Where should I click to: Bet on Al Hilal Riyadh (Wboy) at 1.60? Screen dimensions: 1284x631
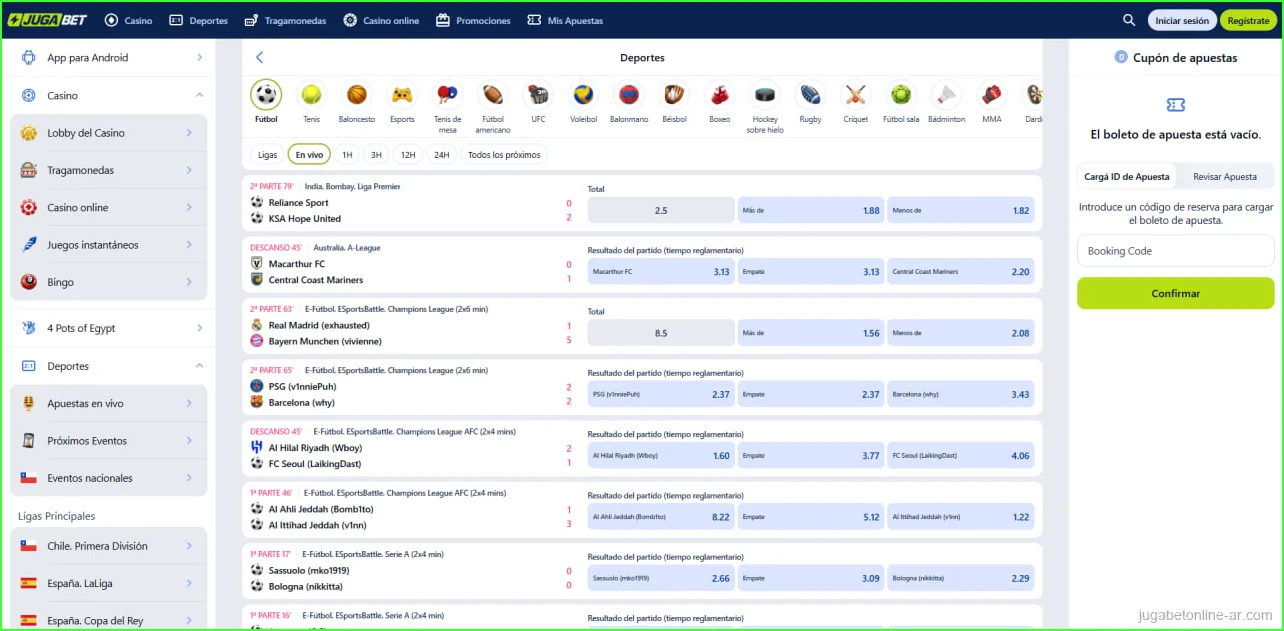pos(661,455)
